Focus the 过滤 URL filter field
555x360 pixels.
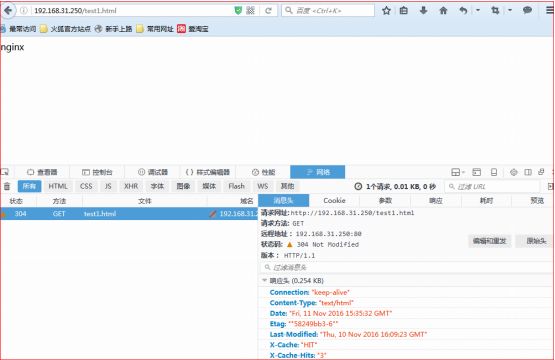pos(493,187)
